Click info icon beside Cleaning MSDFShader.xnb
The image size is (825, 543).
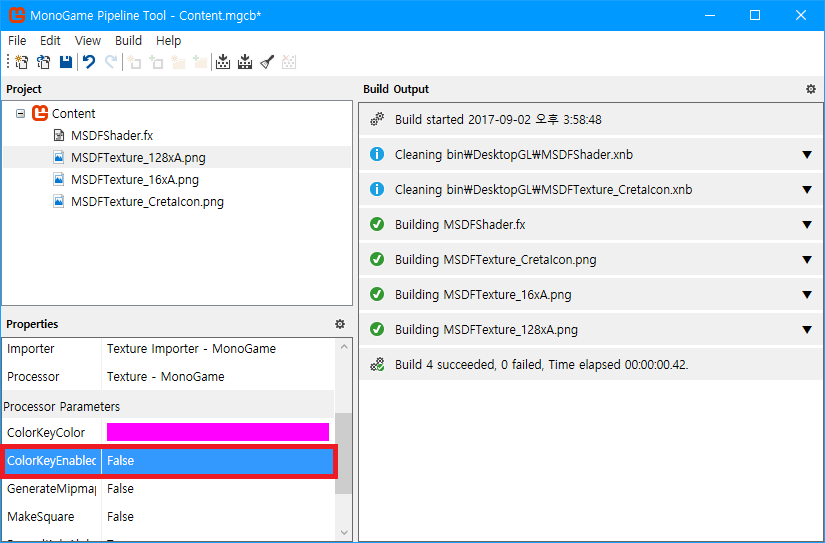(x=377, y=154)
